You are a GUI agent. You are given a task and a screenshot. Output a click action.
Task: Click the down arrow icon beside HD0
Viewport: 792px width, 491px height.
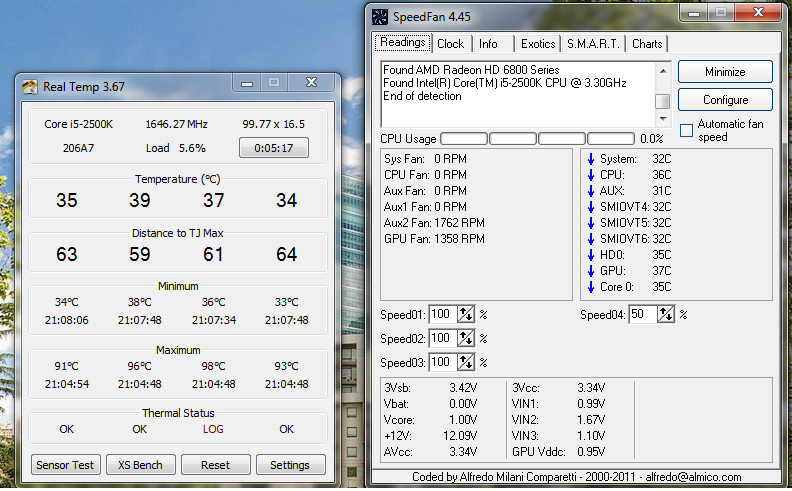tap(590, 255)
